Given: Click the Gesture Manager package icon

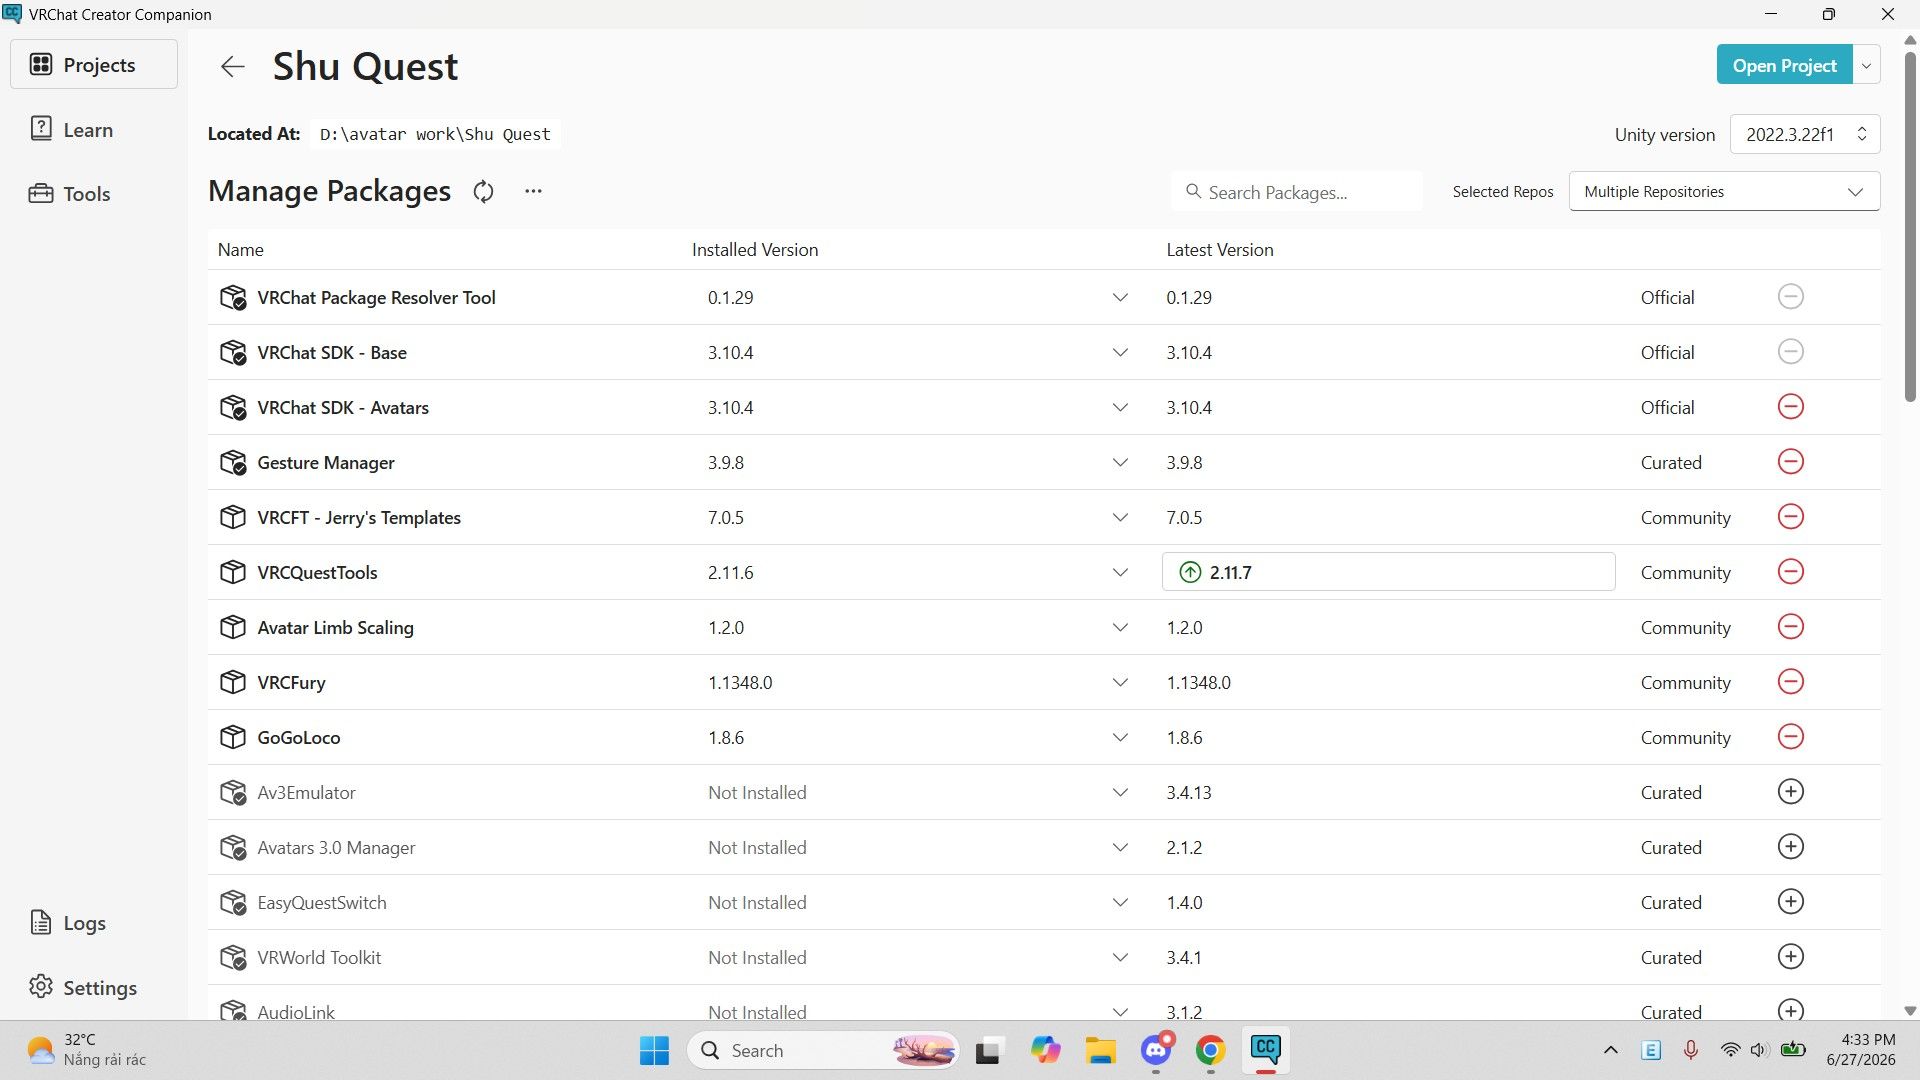Looking at the screenshot, I should click(232, 462).
